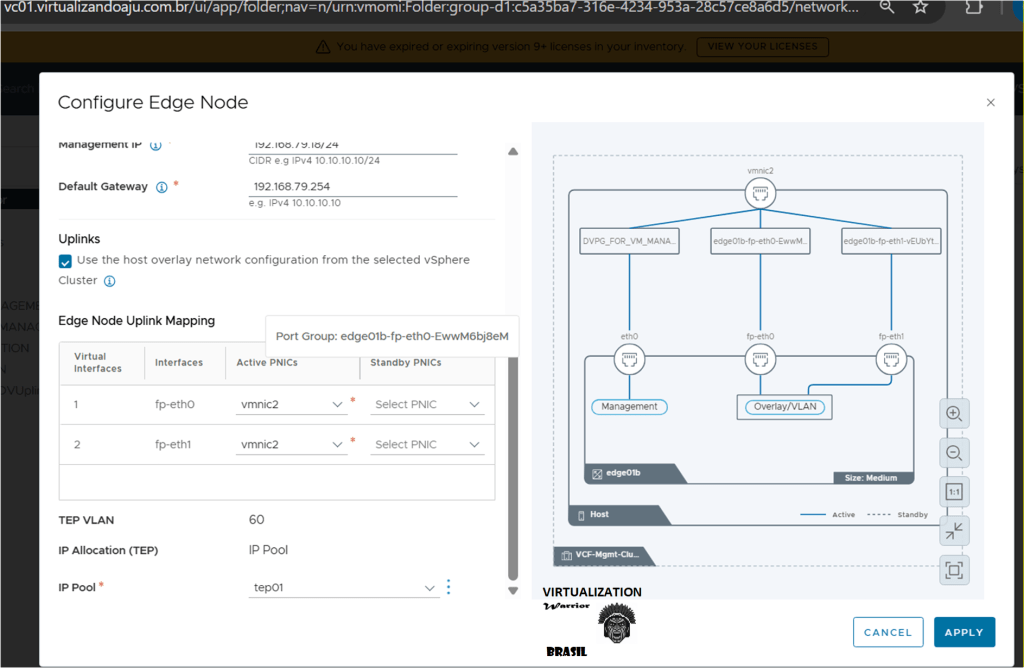This screenshot has width=1024, height=668.
Task: Open Active PNICs dropdown for fp-eth1
Action: (x=291, y=444)
